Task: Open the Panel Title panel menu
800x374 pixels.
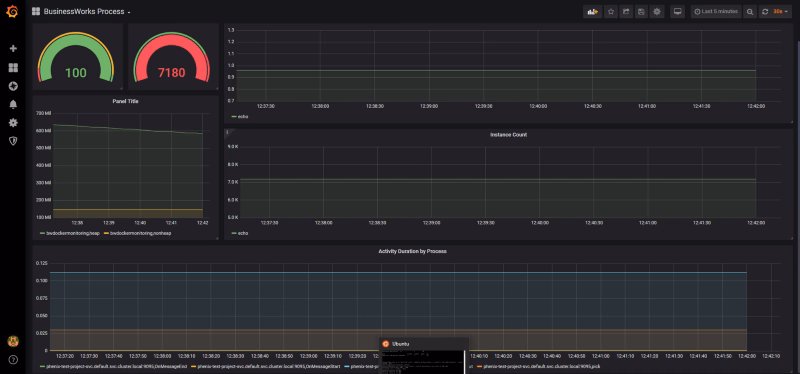Action: [126, 101]
